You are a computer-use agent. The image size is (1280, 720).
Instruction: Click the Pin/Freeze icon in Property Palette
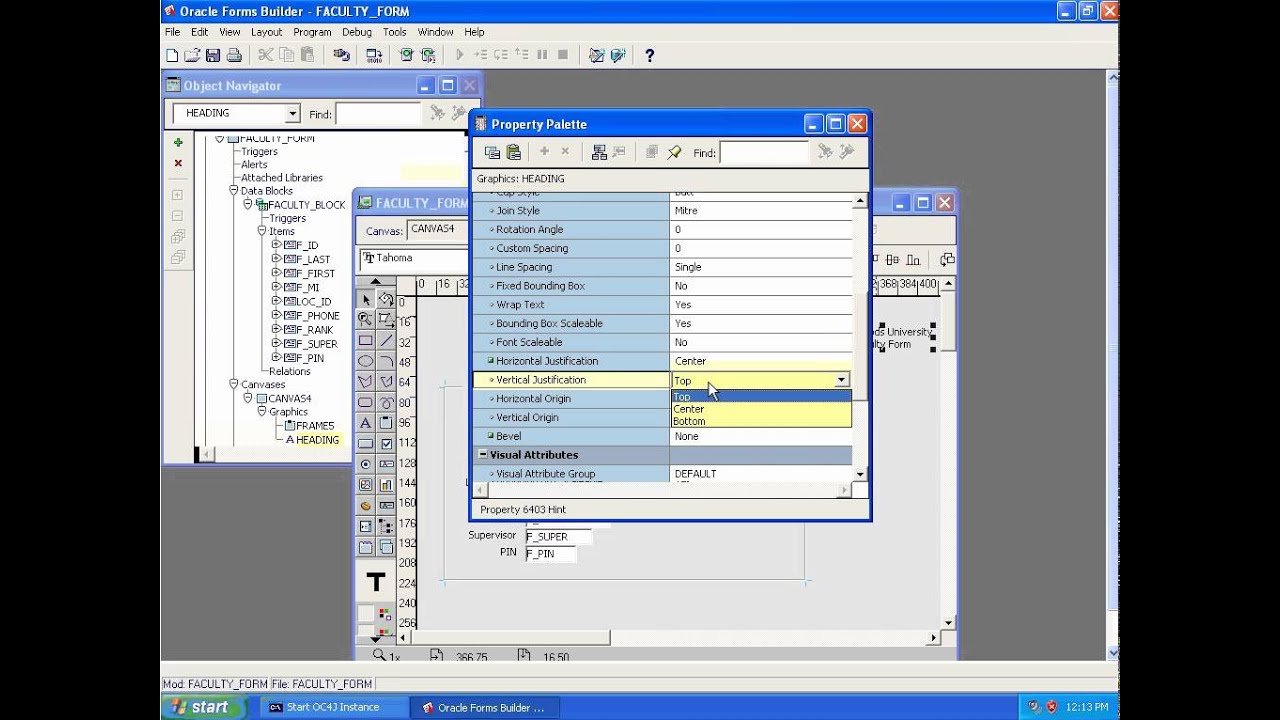click(674, 152)
